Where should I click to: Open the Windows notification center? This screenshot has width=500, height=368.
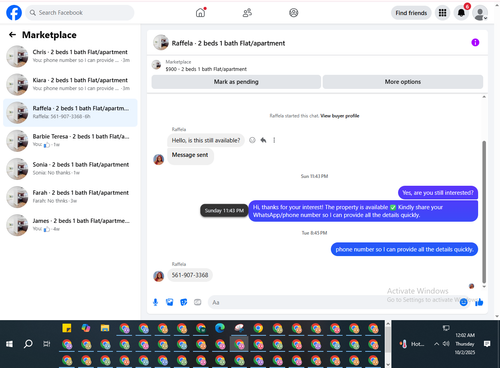[x=487, y=344]
